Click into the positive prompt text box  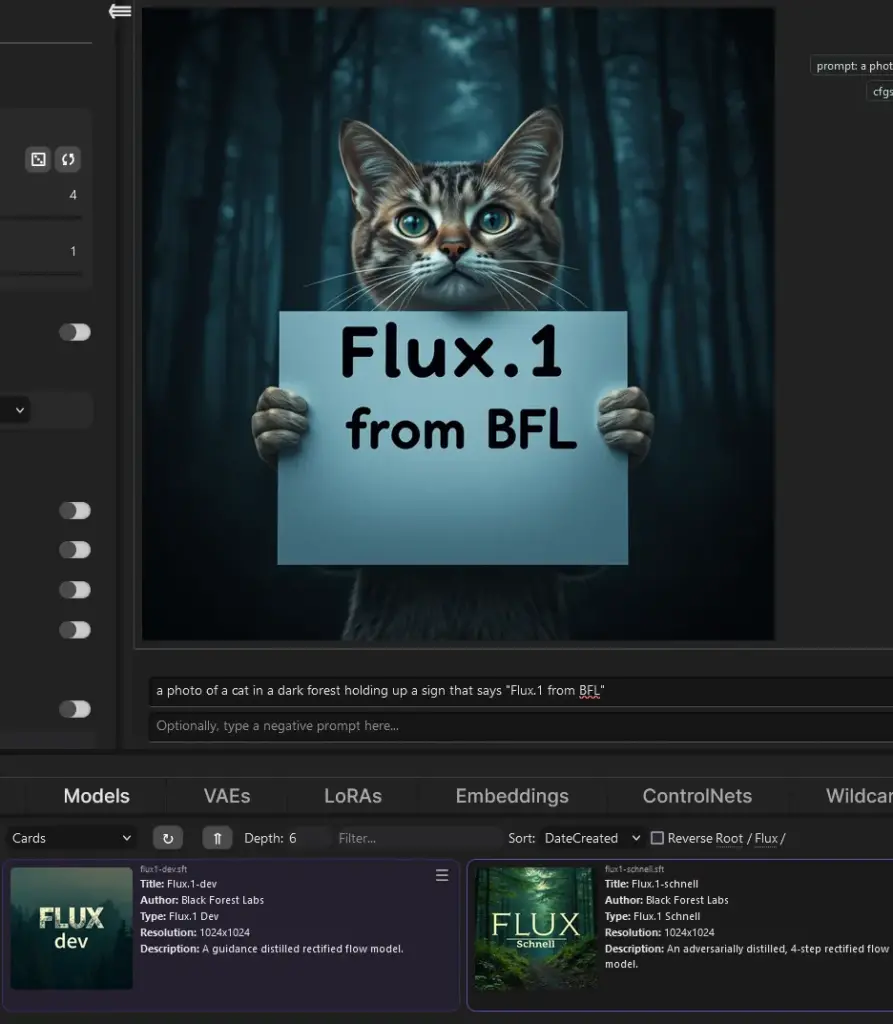click(521, 691)
